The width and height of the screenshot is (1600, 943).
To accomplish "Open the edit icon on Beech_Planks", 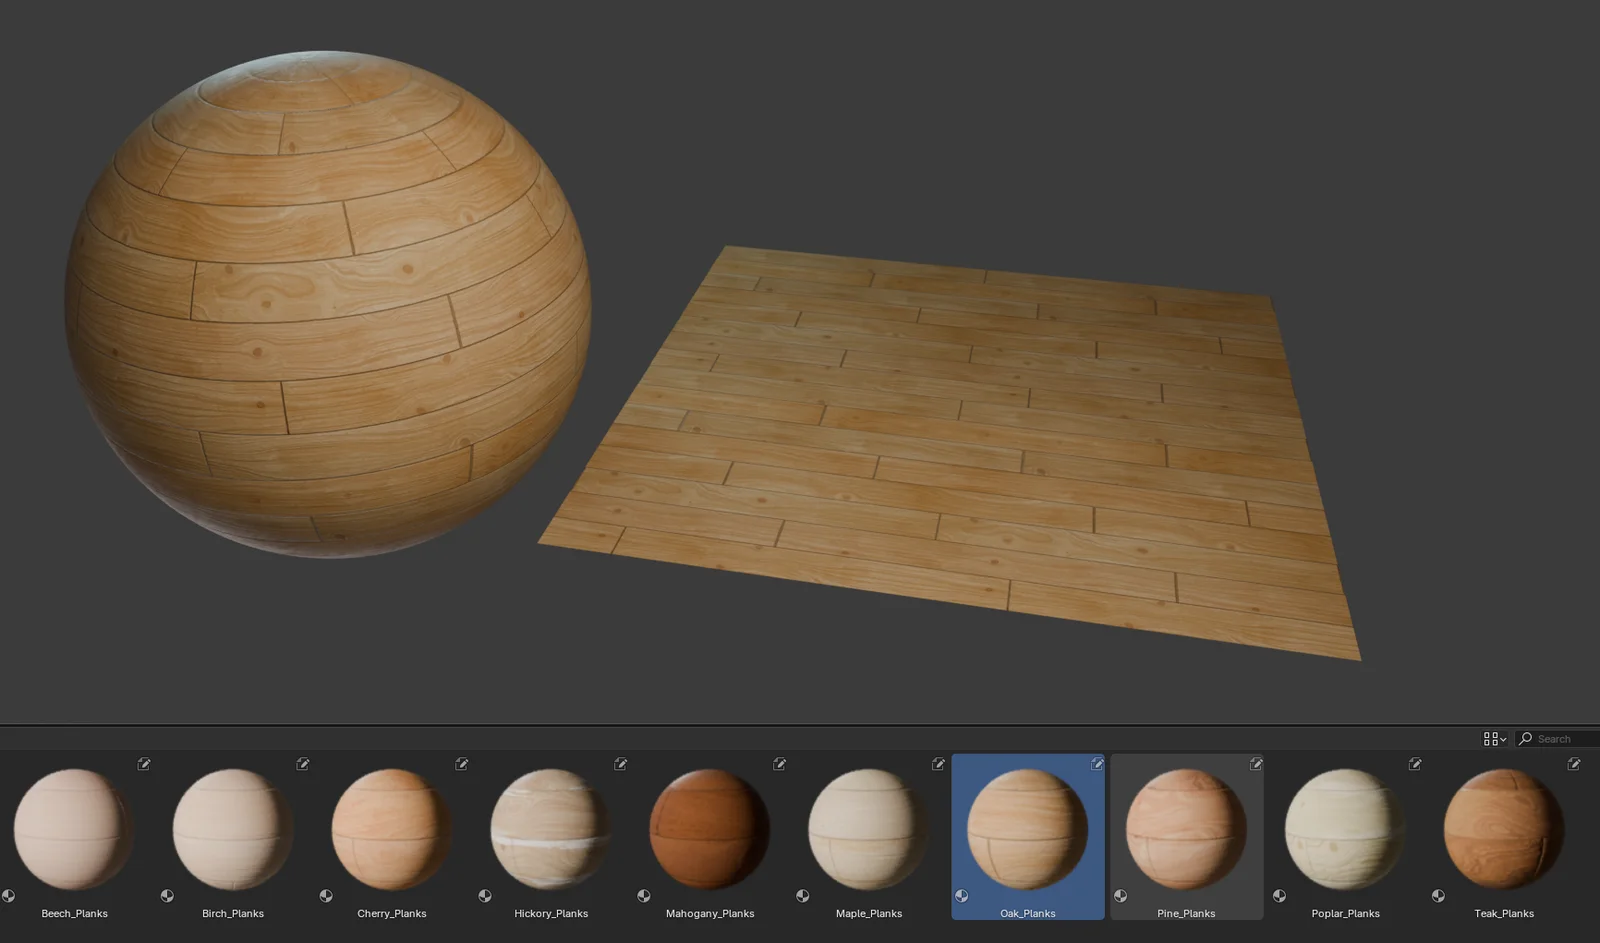I will 145,763.
